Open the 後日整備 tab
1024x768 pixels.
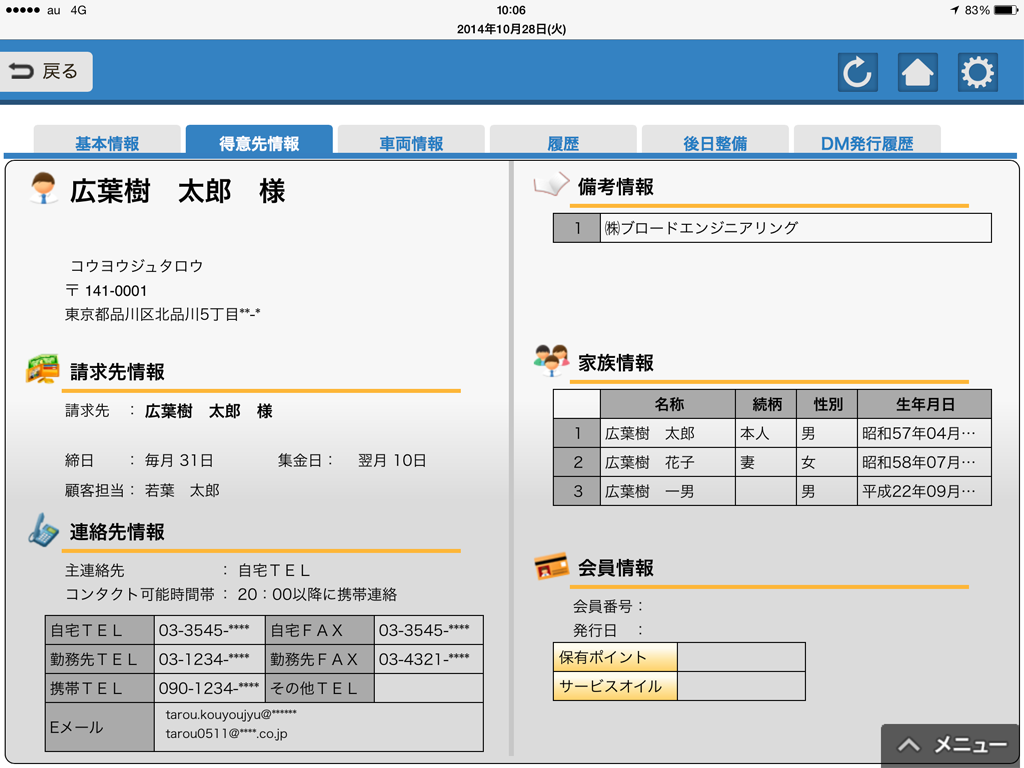pos(715,142)
